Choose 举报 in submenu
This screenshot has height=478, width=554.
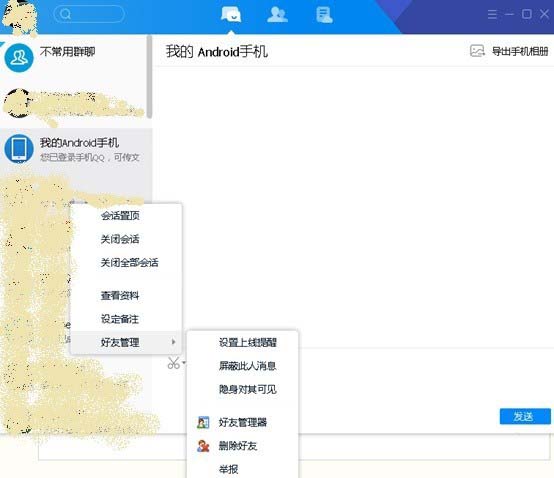pyautogui.click(x=242, y=469)
